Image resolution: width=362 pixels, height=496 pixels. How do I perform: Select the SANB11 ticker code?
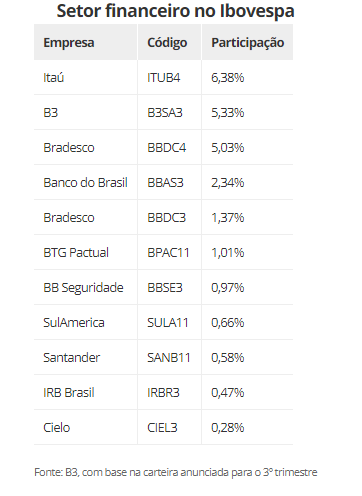(169, 358)
